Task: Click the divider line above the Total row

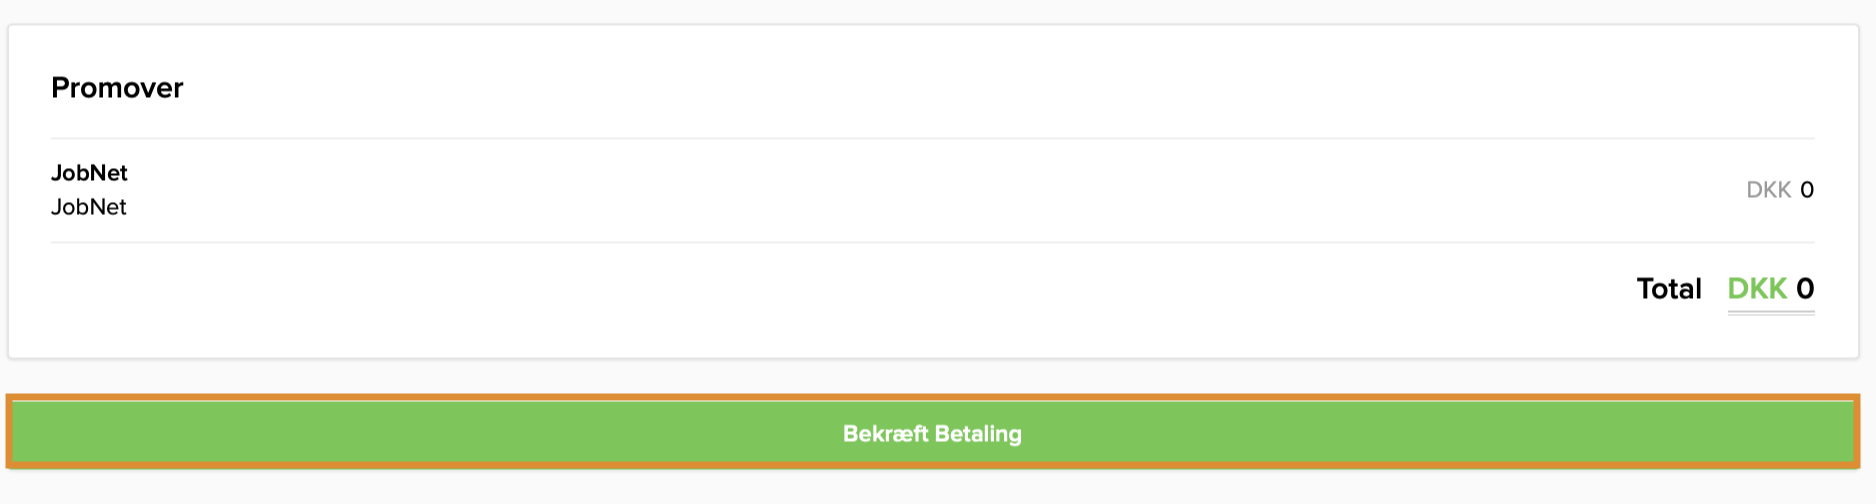Action: (932, 242)
